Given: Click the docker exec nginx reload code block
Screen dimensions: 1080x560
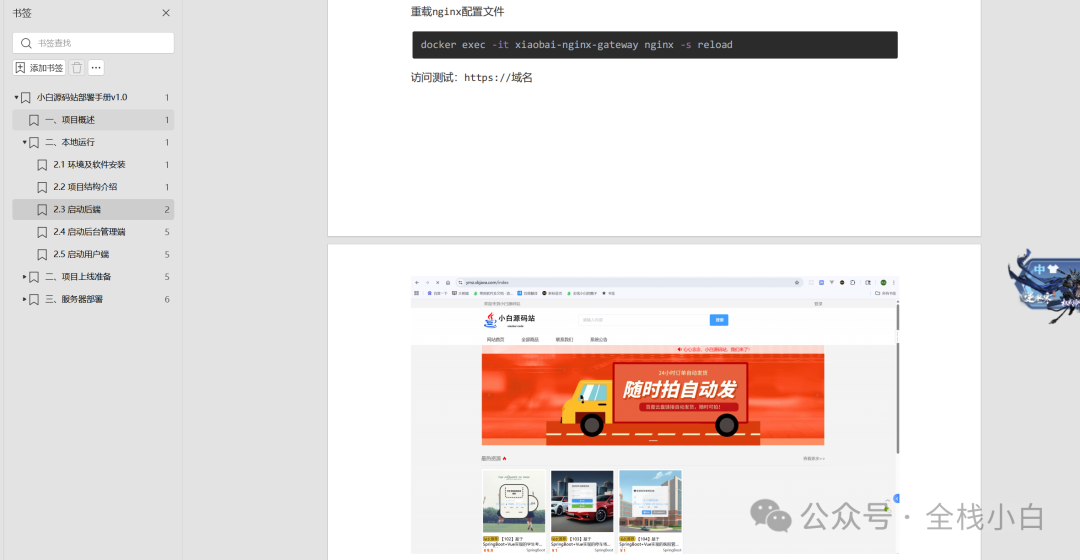Looking at the screenshot, I should (x=654, y=45).
